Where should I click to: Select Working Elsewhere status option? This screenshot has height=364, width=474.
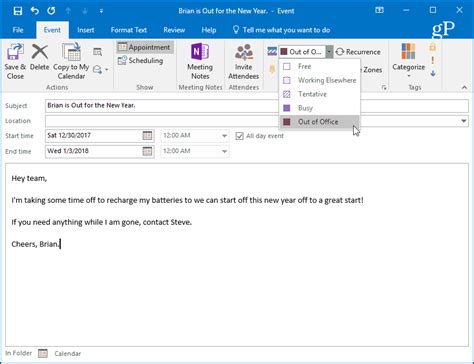point(320,80)
